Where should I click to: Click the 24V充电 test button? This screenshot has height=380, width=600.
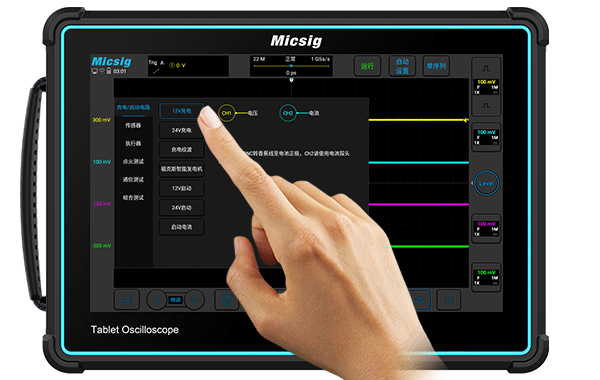pyautogui.click(x=181, y=130)
